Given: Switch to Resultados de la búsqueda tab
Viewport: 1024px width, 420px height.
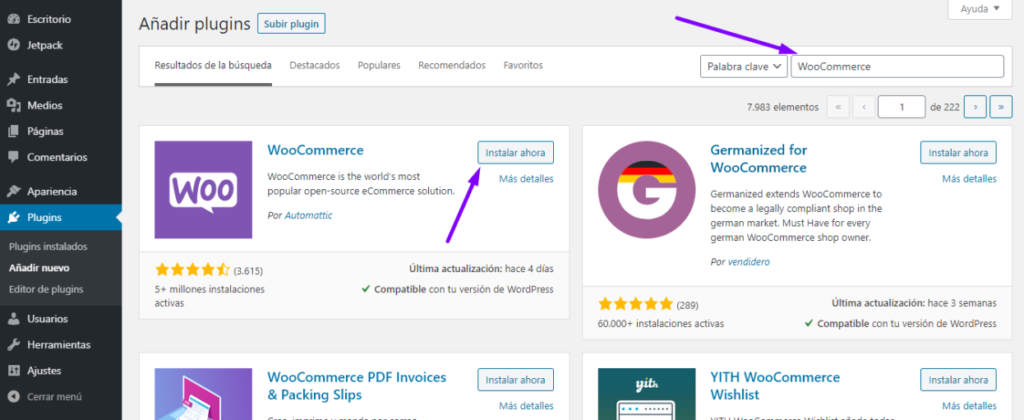Looking at the screenshot, I should point(213,65).
